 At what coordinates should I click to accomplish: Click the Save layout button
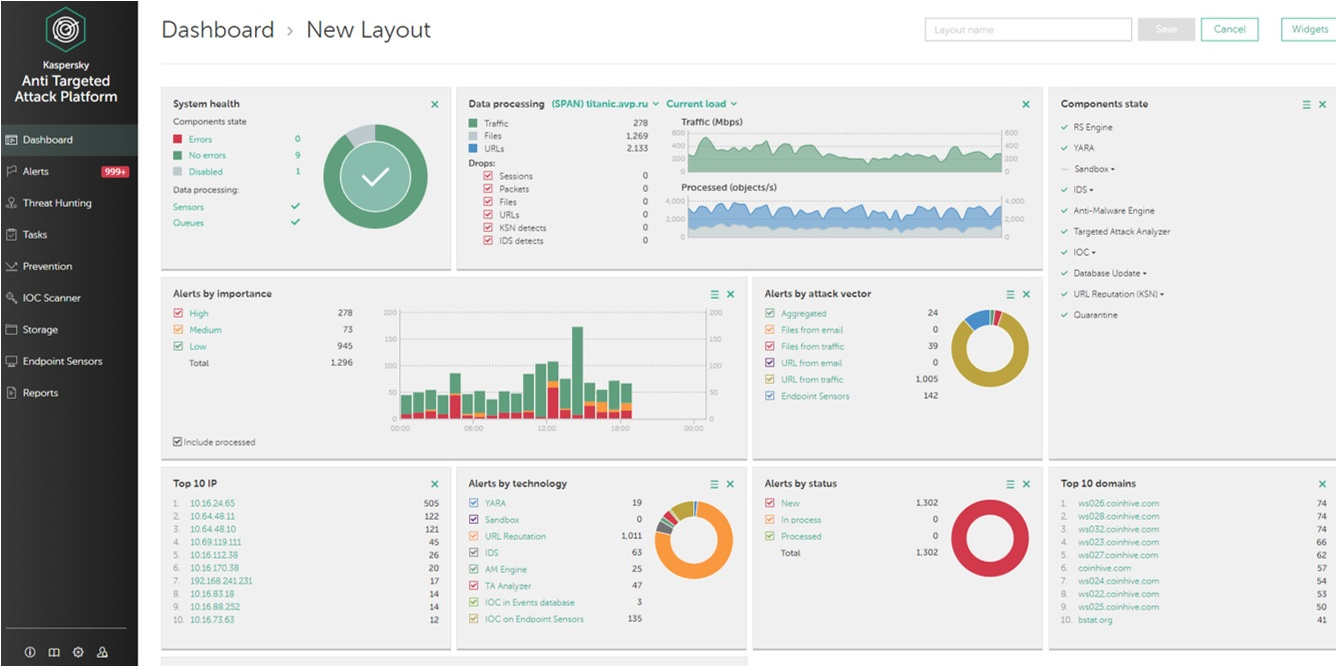point(1166,30)
